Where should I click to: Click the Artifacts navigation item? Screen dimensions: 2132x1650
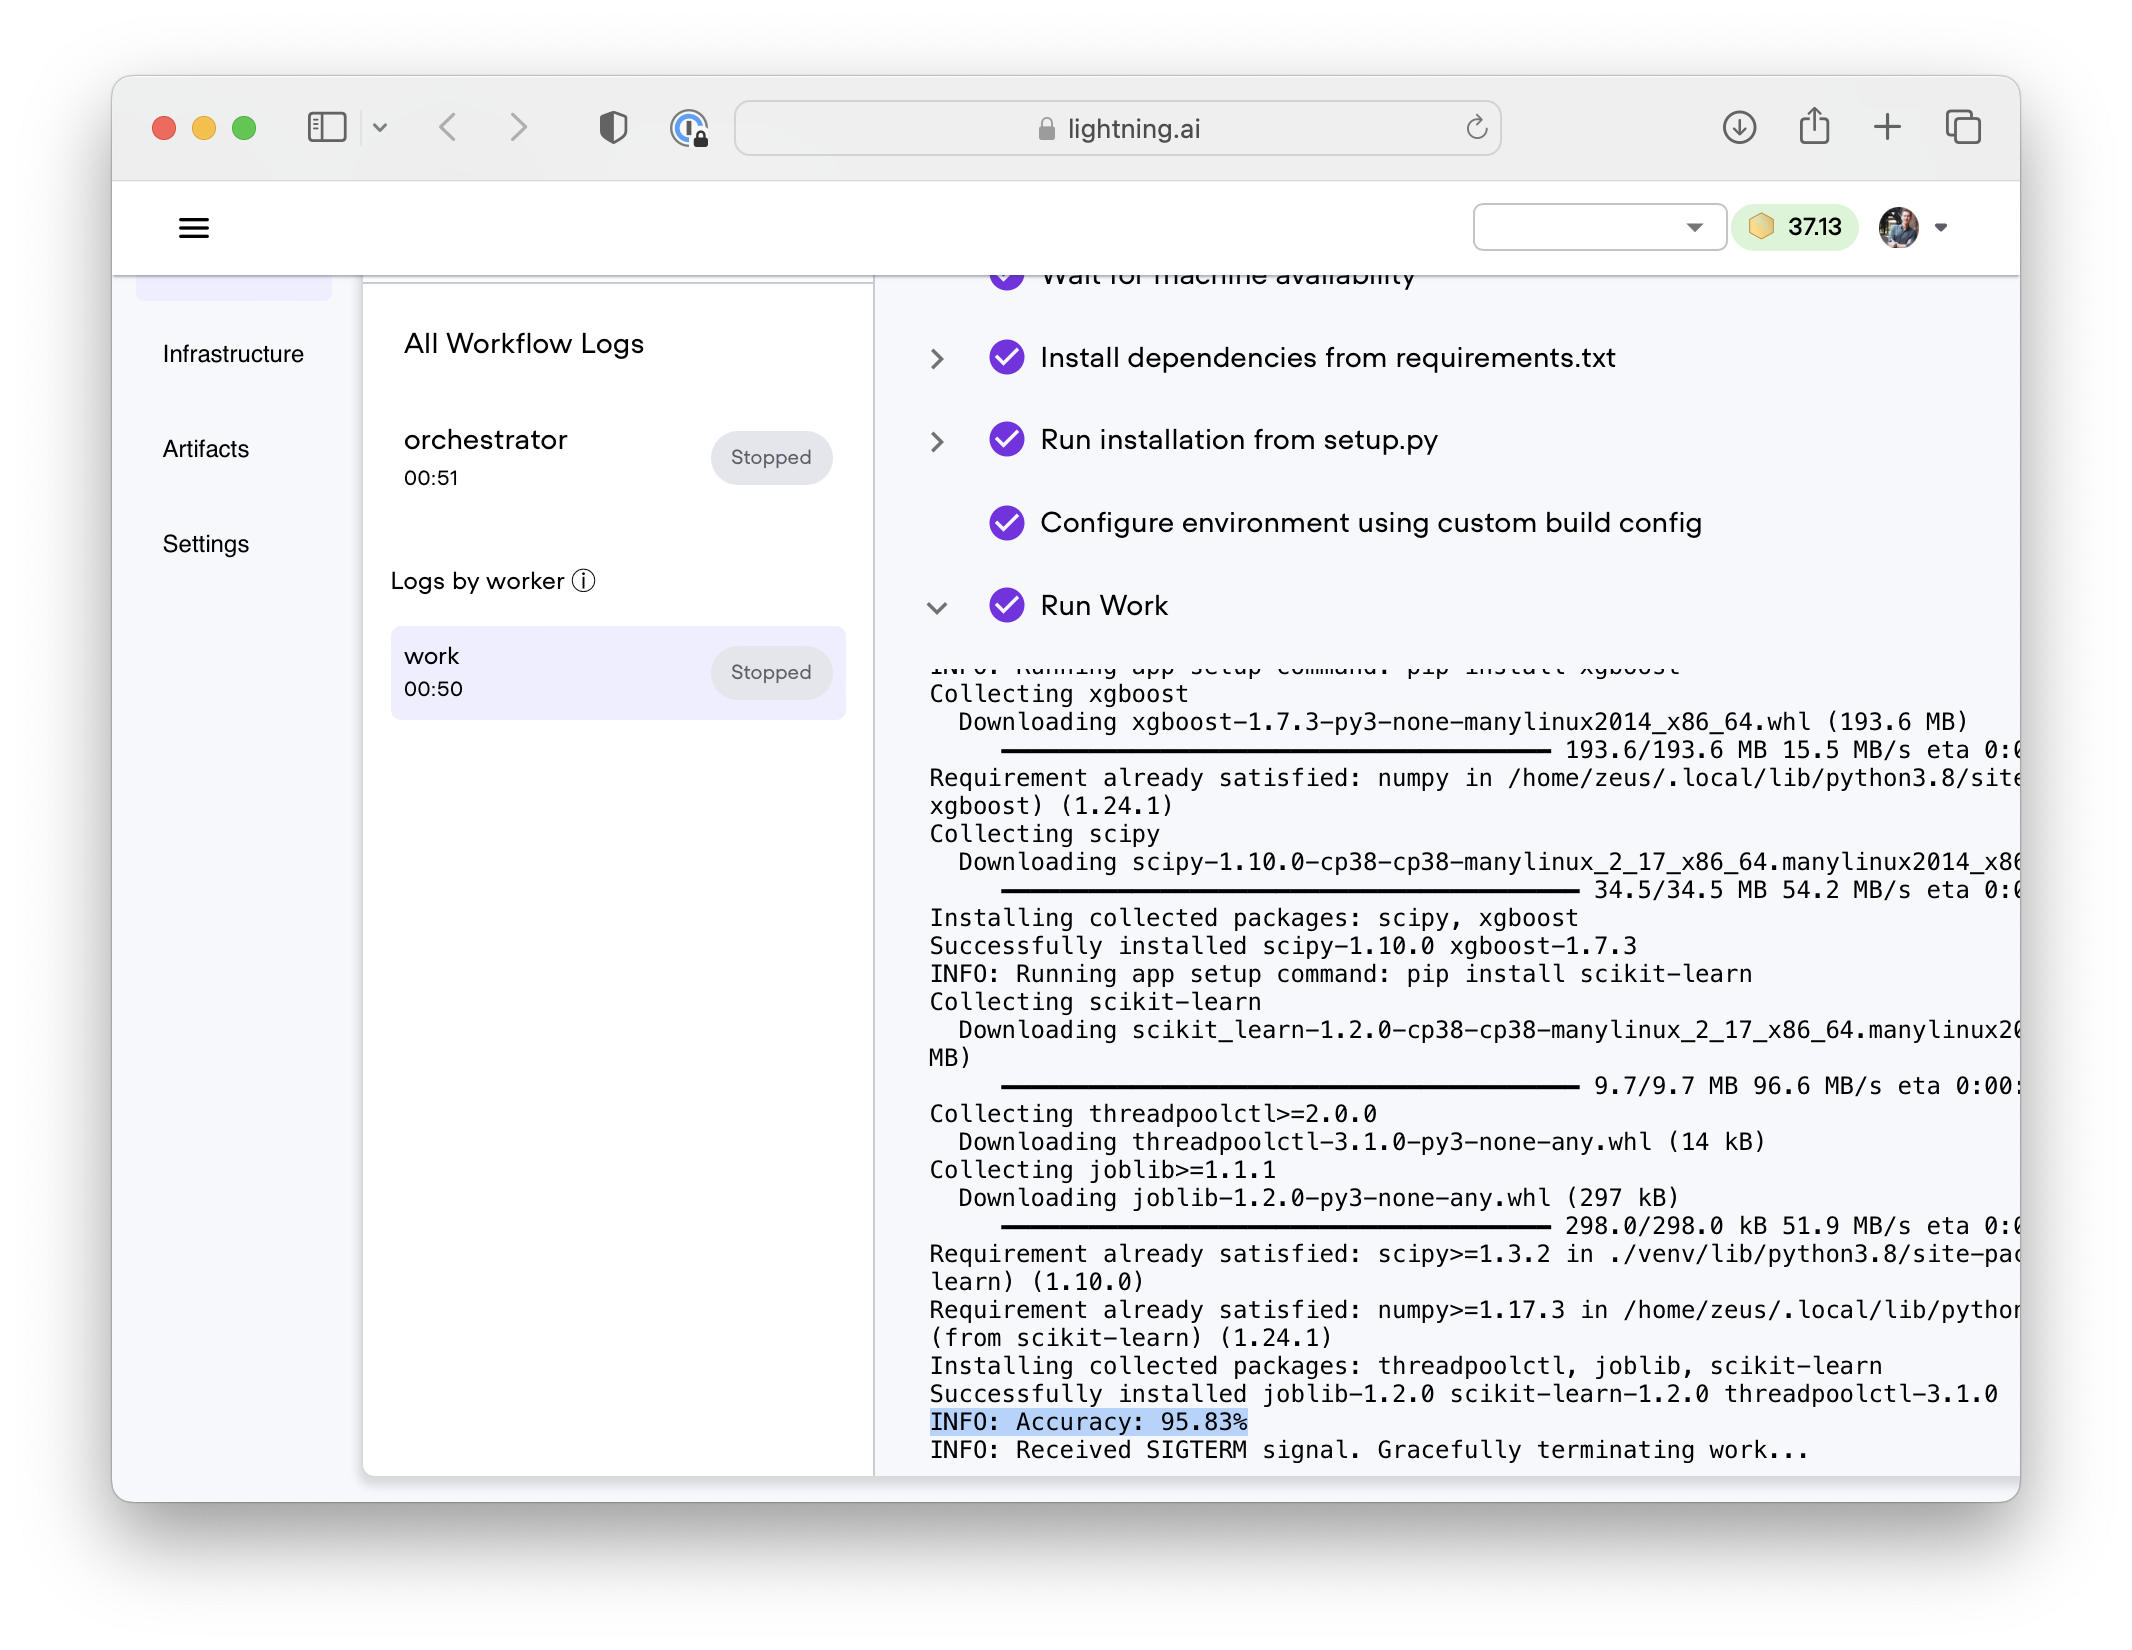(202, 447)
